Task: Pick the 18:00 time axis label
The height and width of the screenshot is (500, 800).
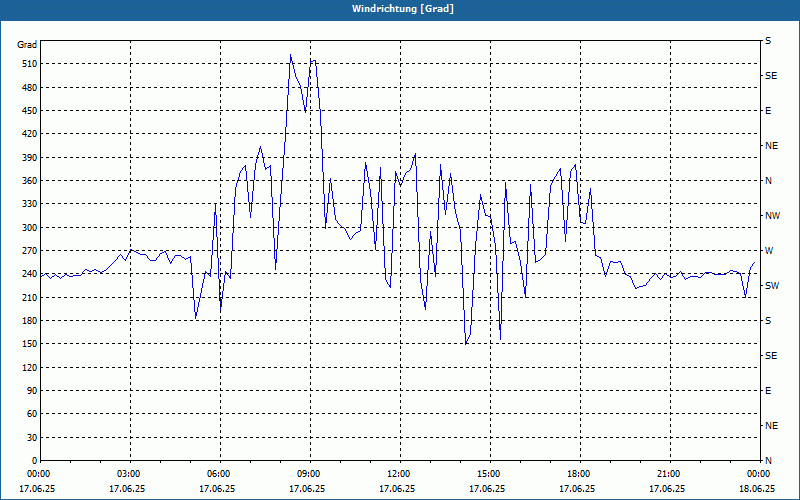Action: click(577, 473)
